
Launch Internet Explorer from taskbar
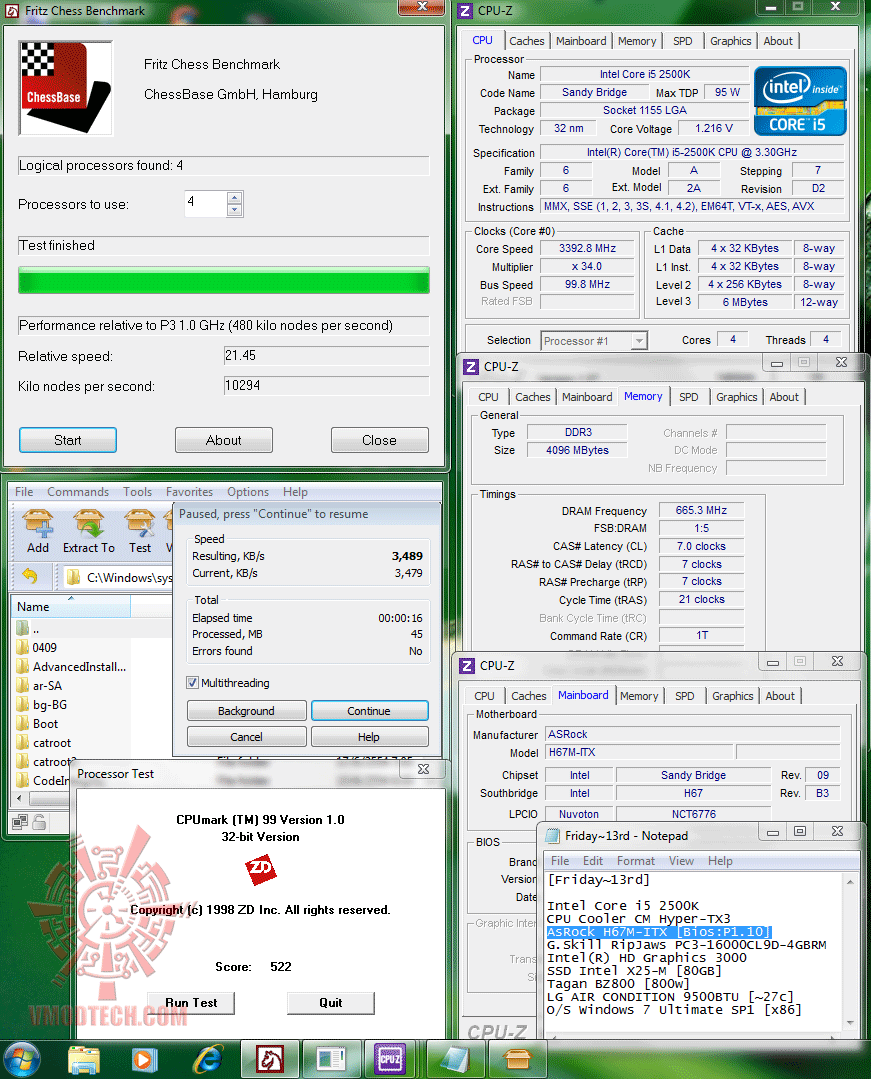coord(208,1060)
